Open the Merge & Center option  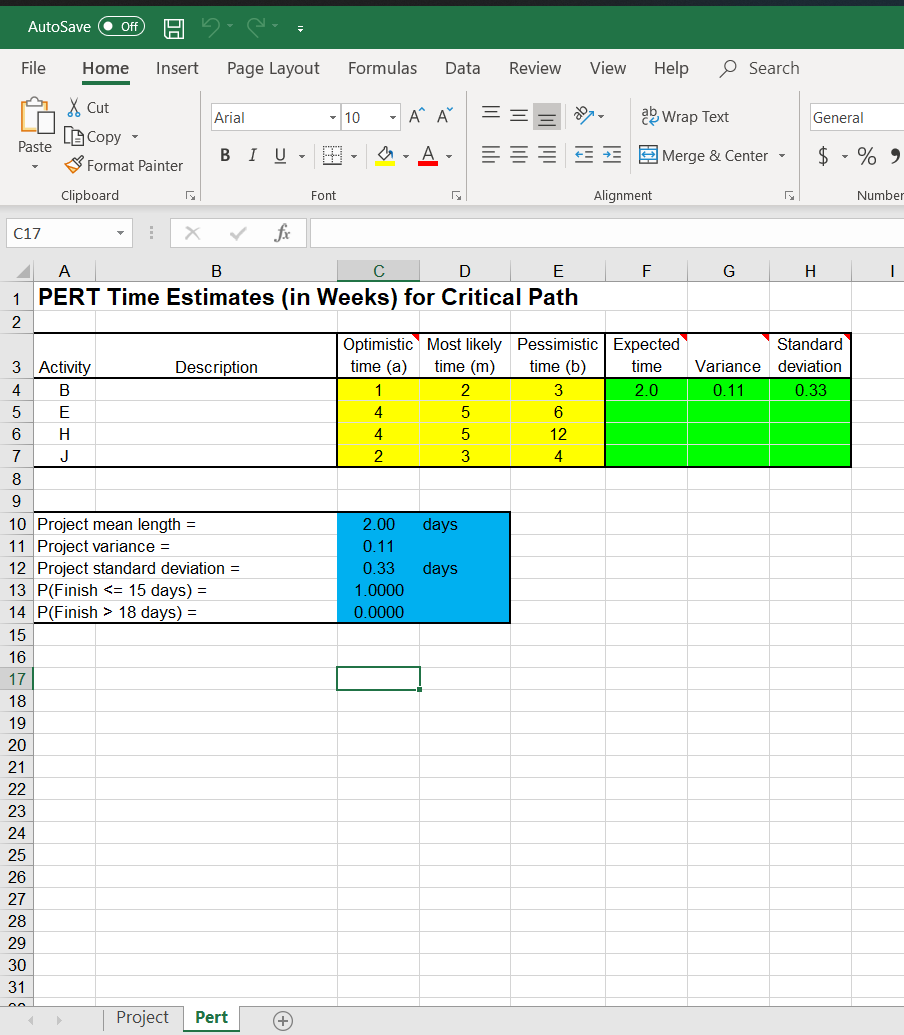point(713,155)
